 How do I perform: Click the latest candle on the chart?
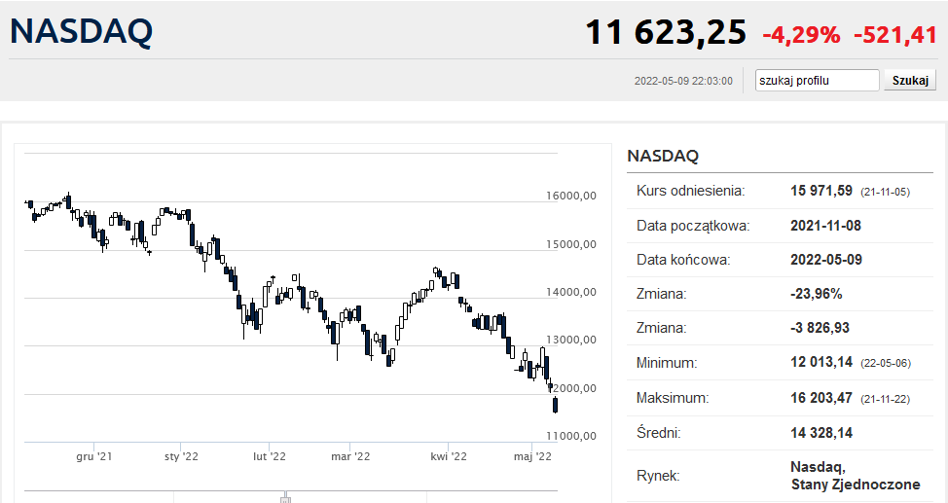pyautogui.click(x=555, y=404)
